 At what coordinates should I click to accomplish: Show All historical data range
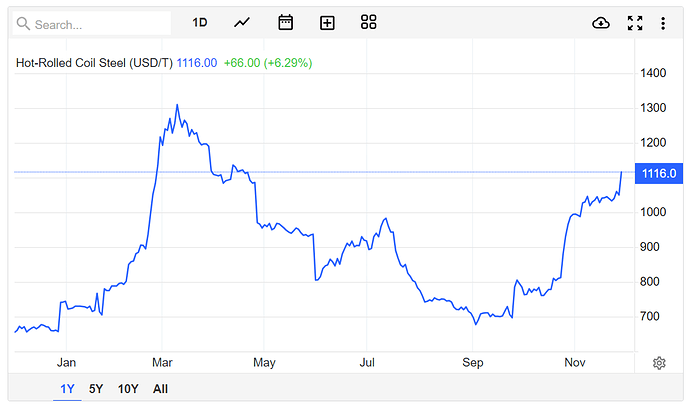pyautogui.click(x=160, y=389)
